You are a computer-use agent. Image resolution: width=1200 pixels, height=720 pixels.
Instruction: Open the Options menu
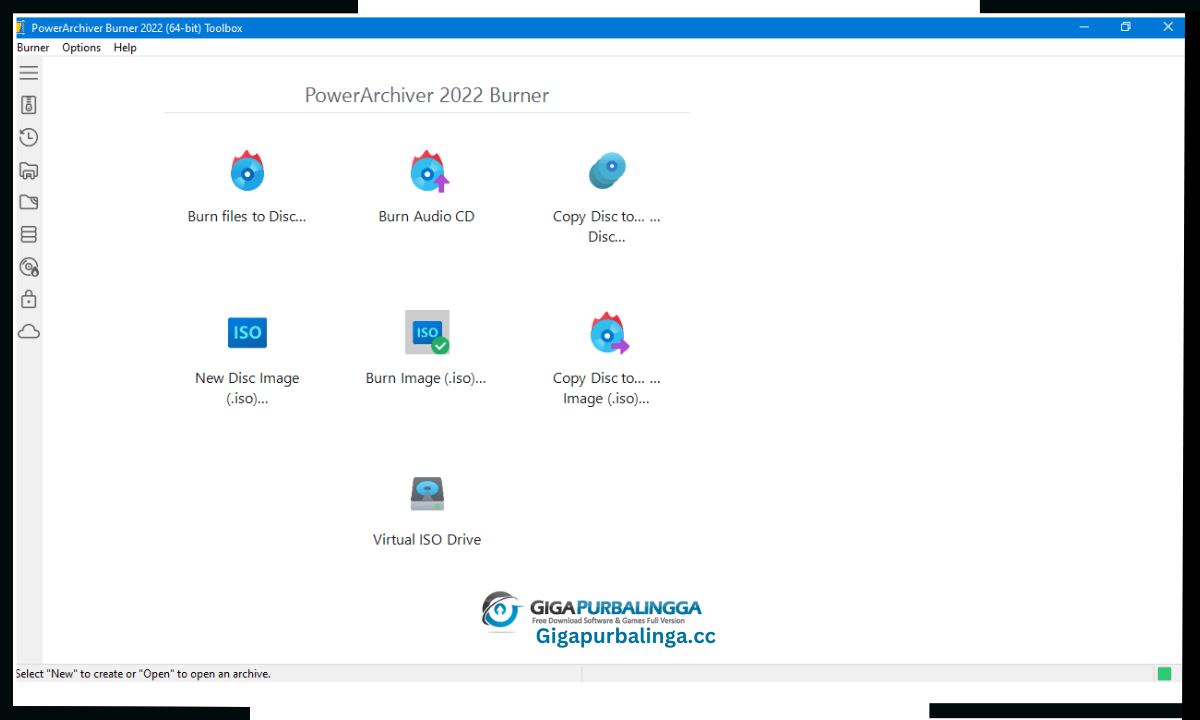pos(81,48)
